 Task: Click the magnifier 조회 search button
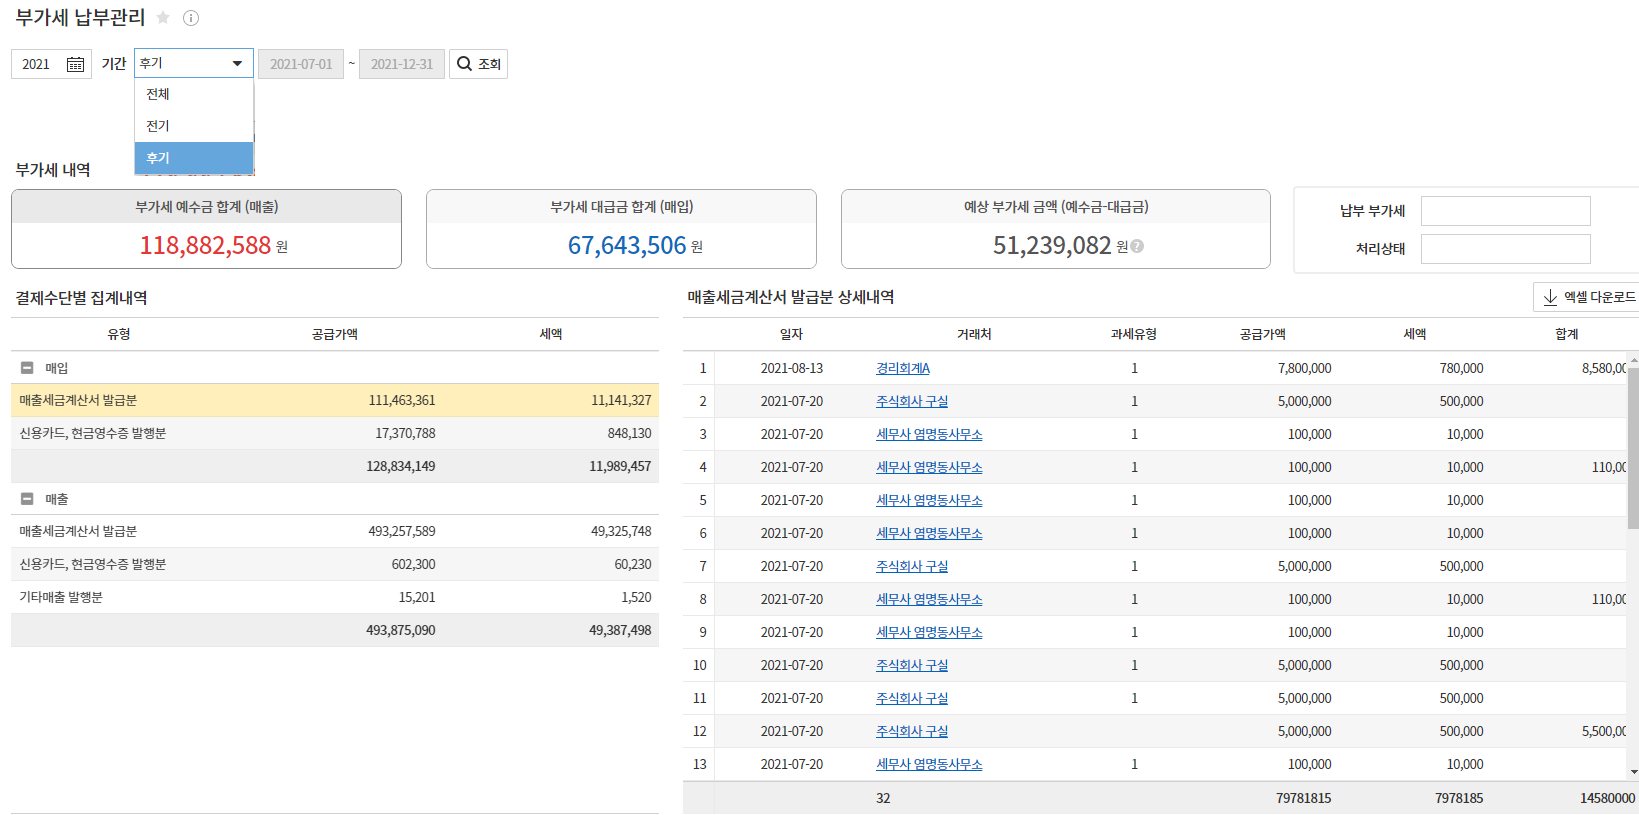[478, 64]
